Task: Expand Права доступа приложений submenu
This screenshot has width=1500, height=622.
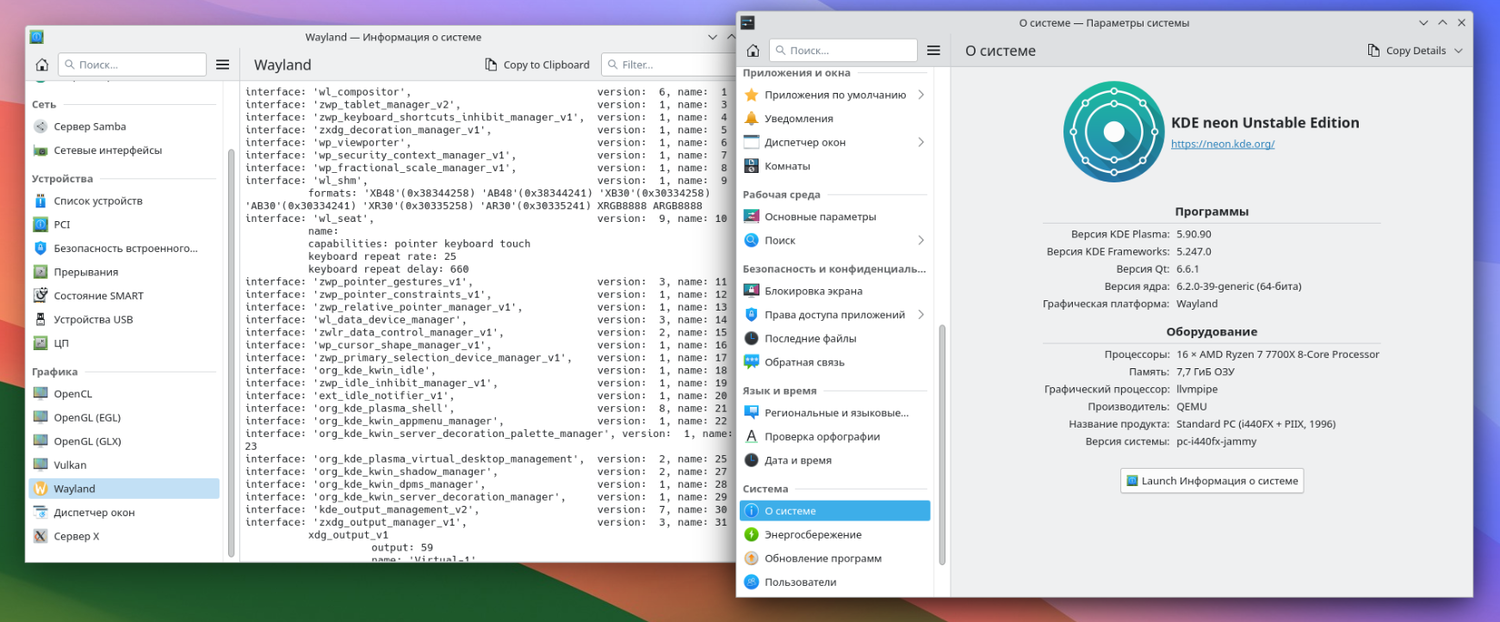Action: (920, 314)
